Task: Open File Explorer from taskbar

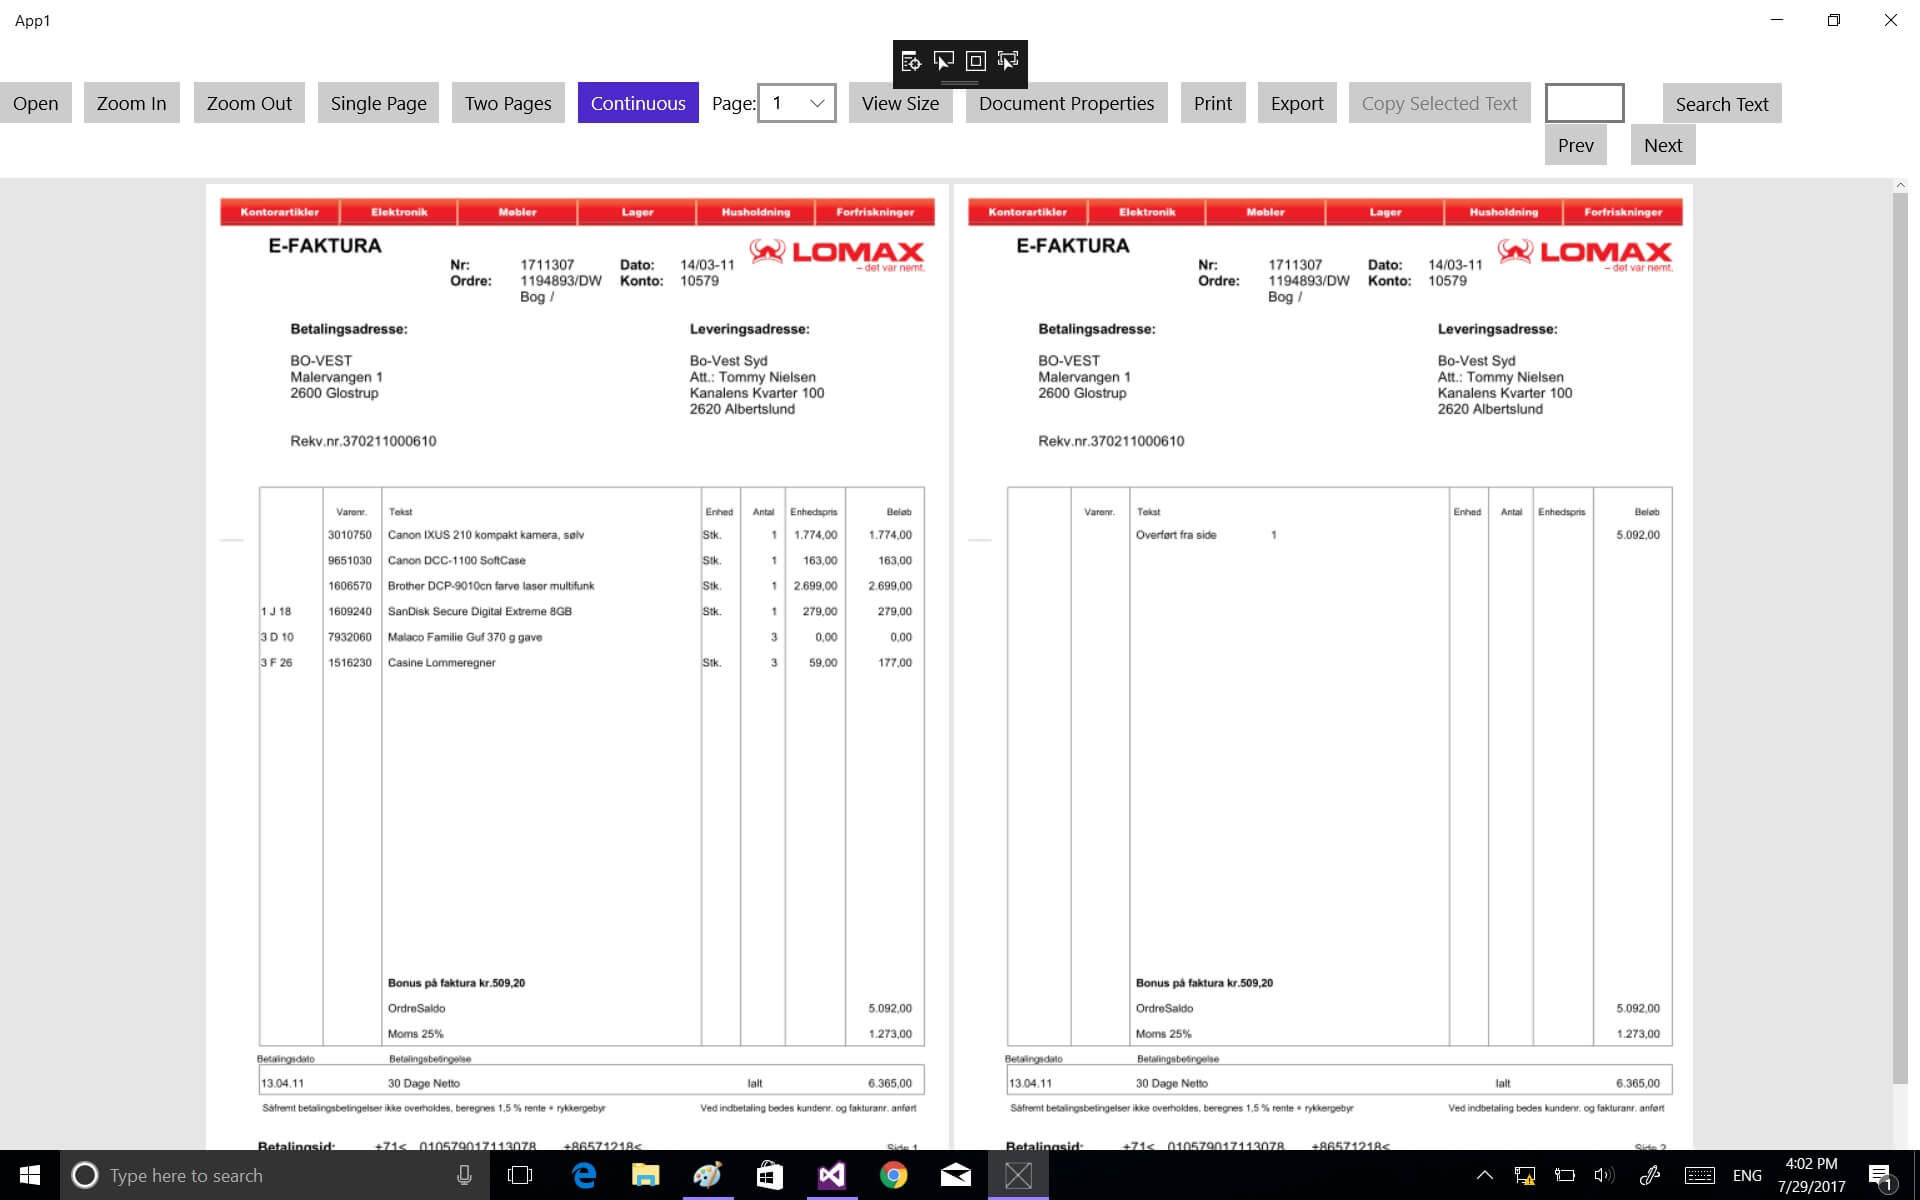Action: tap(646, 1175)
